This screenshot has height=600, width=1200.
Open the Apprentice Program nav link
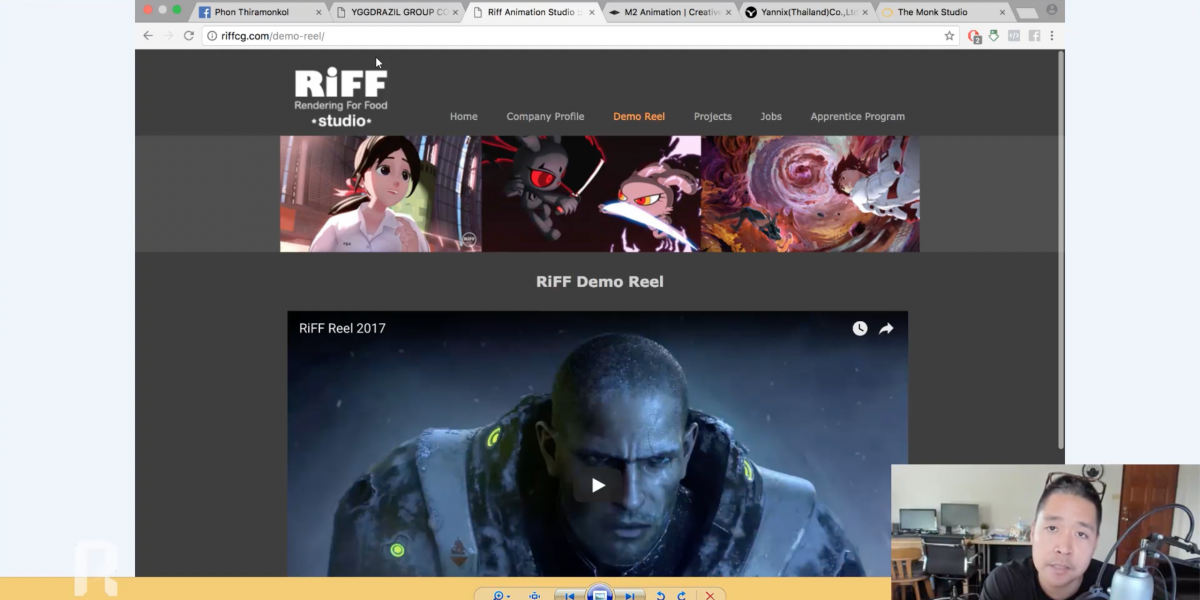tap(857, 116)
